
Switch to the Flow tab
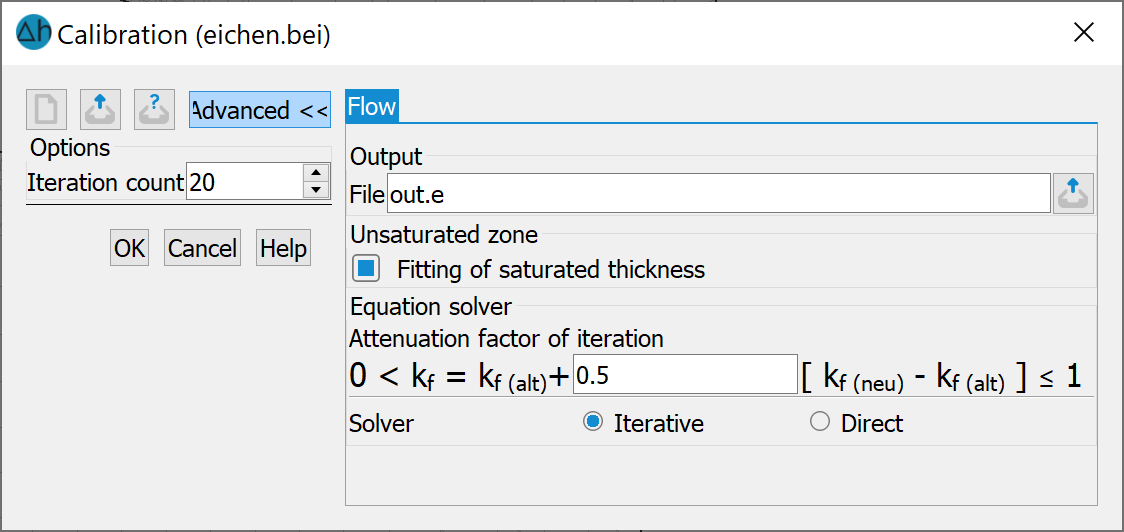click(372, 107)
